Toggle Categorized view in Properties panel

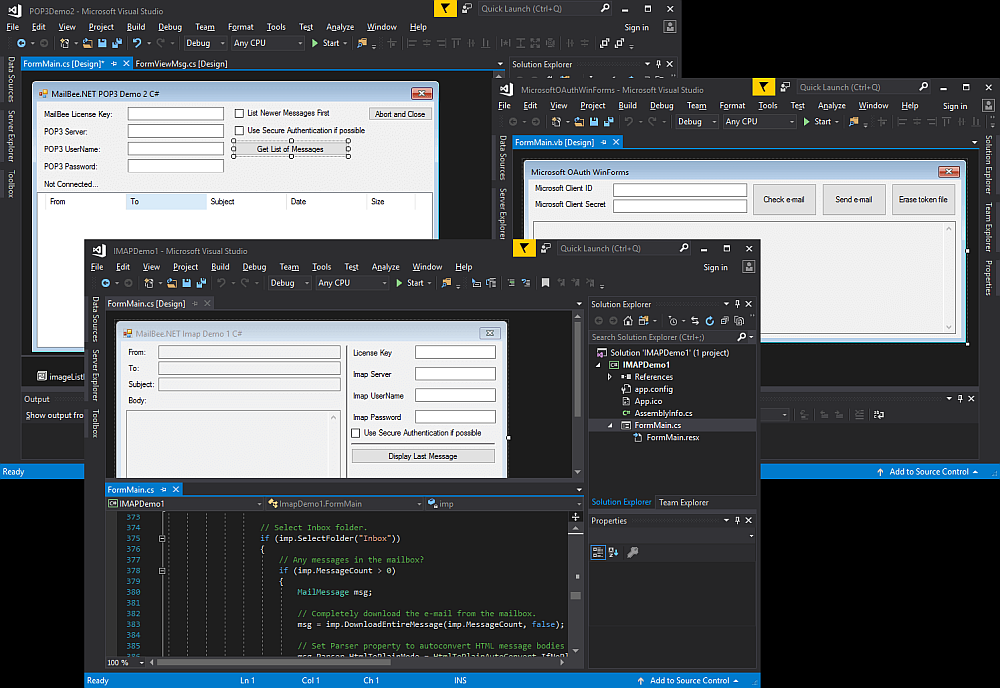[598, 552]
